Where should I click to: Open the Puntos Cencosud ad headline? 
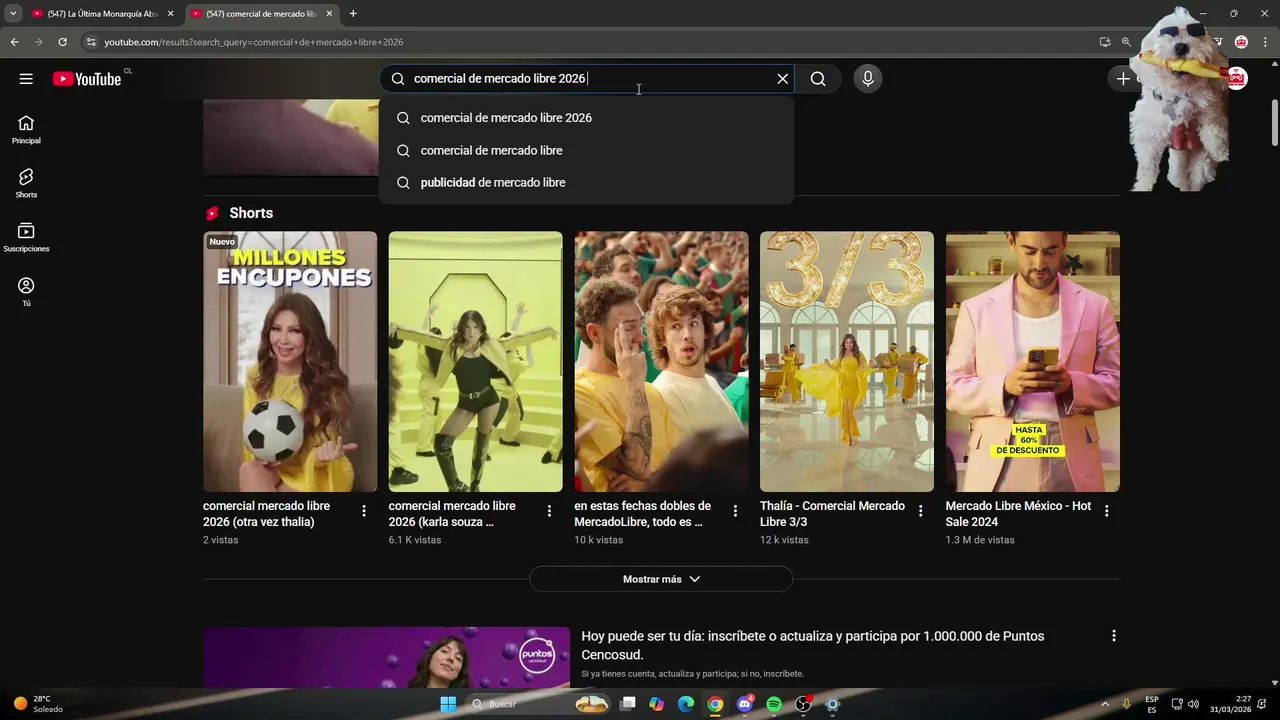click(x=813, y=646)
